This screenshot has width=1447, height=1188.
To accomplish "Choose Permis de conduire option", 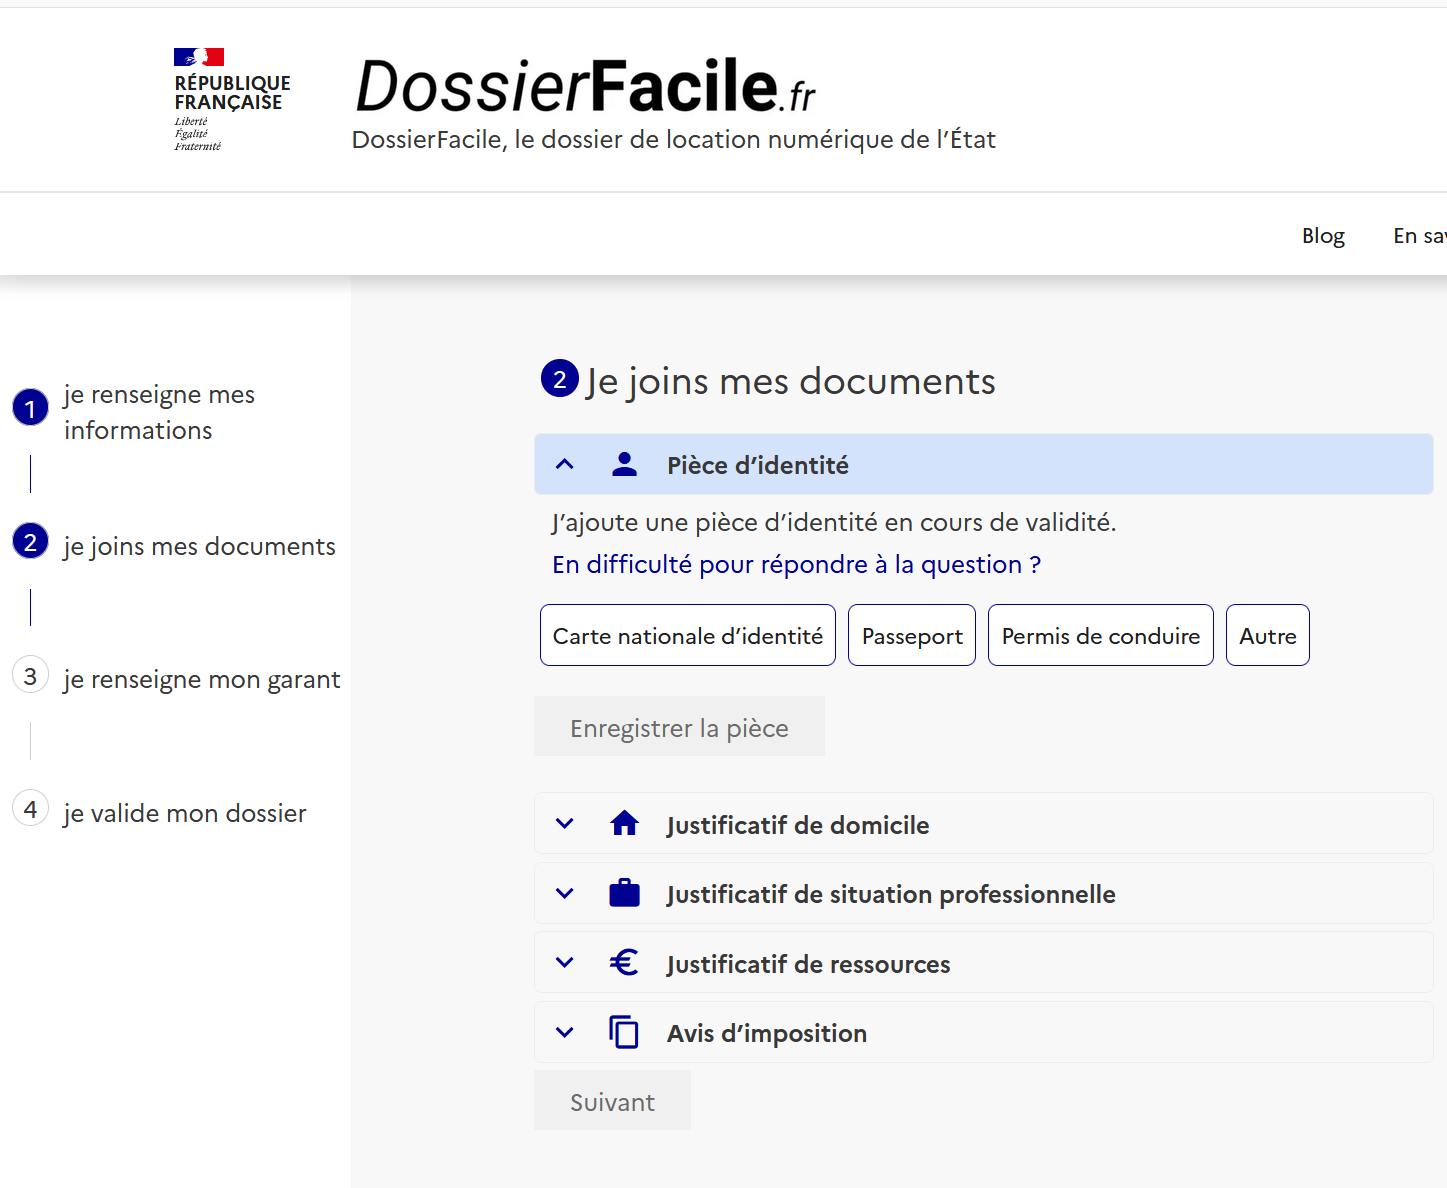I will [1101, 635].
